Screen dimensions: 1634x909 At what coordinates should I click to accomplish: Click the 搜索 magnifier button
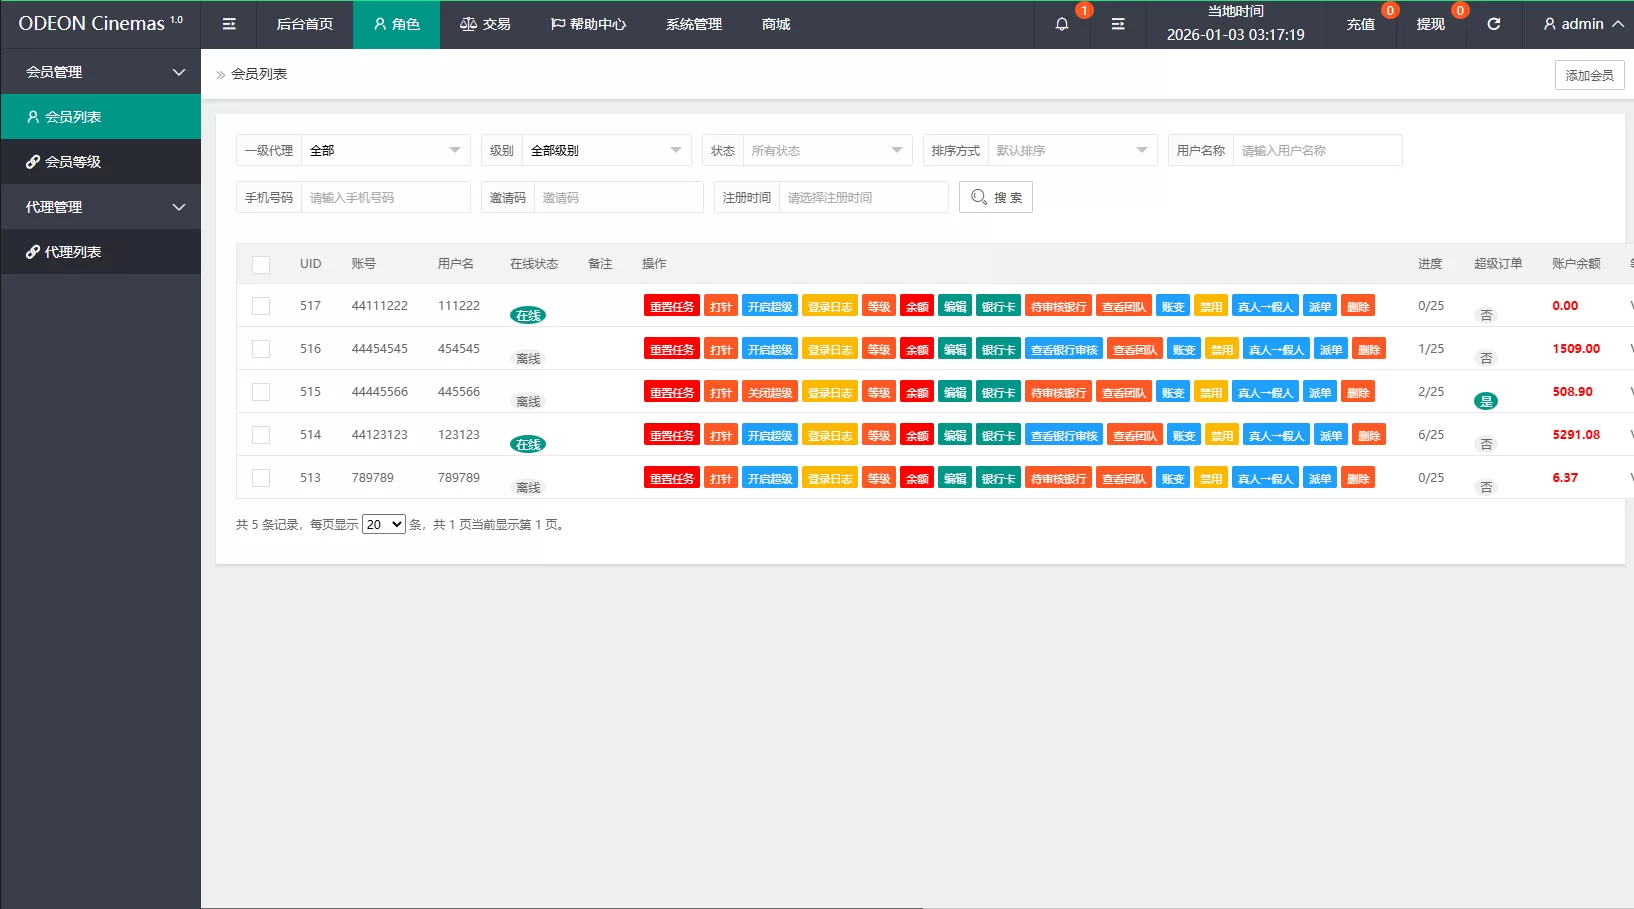coord(995,198)
